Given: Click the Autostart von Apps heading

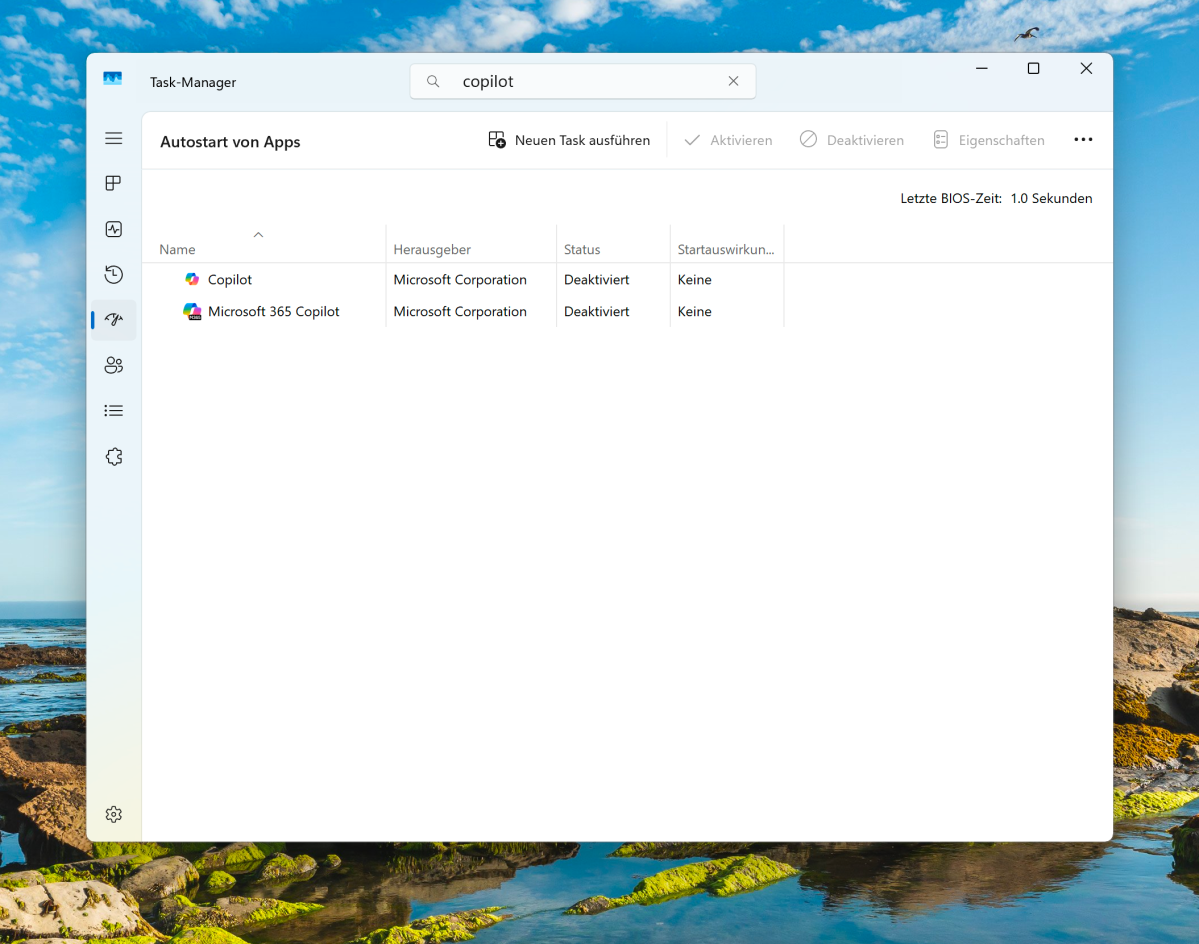Looking at the screenshot, I should (x=230, y=141).
